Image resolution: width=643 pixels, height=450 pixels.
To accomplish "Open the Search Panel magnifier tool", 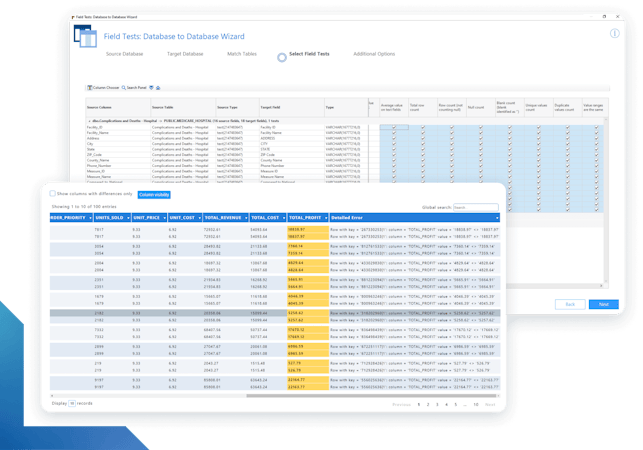I will [134, 88].
